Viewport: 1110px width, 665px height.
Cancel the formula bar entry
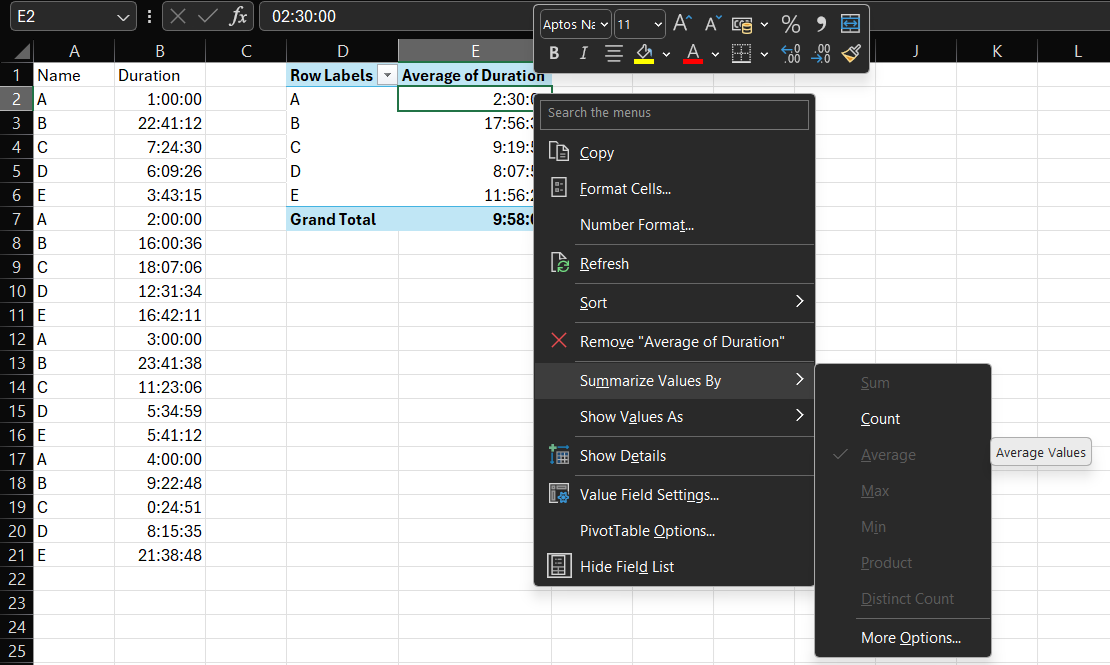point(178,16)
